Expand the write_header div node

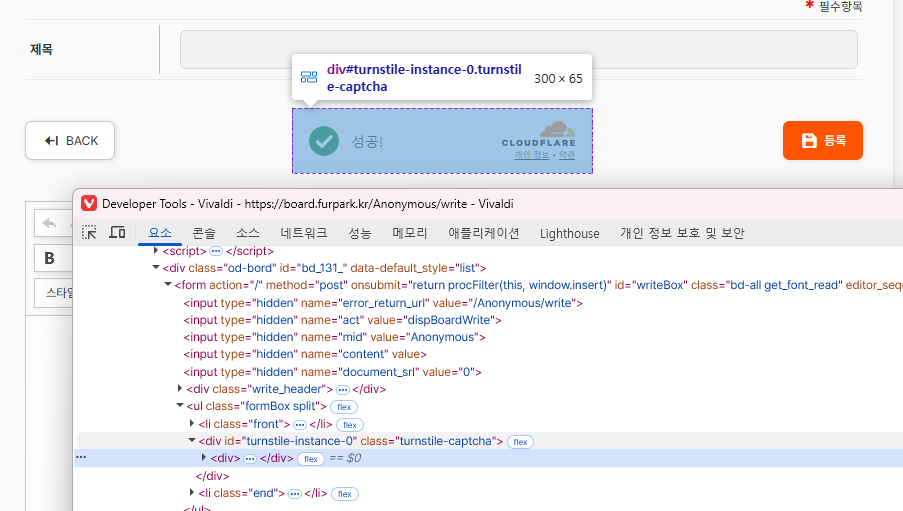(x=180, y=389)
